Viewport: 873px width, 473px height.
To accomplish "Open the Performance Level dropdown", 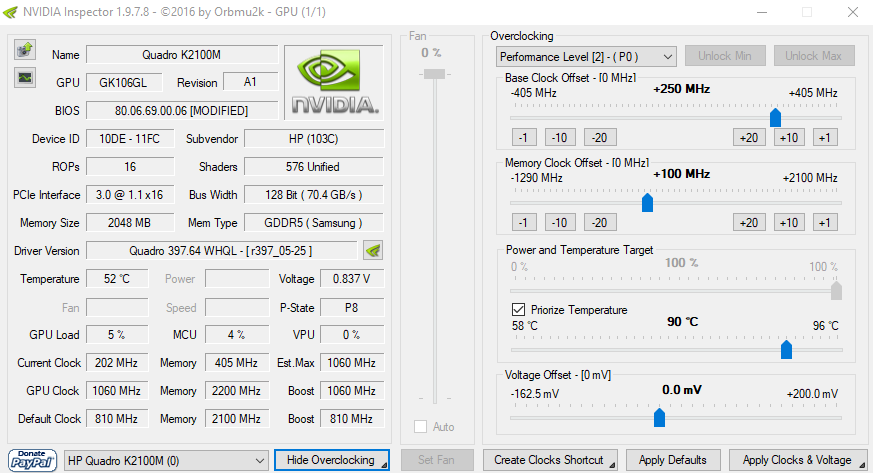I will click(586, 57).
